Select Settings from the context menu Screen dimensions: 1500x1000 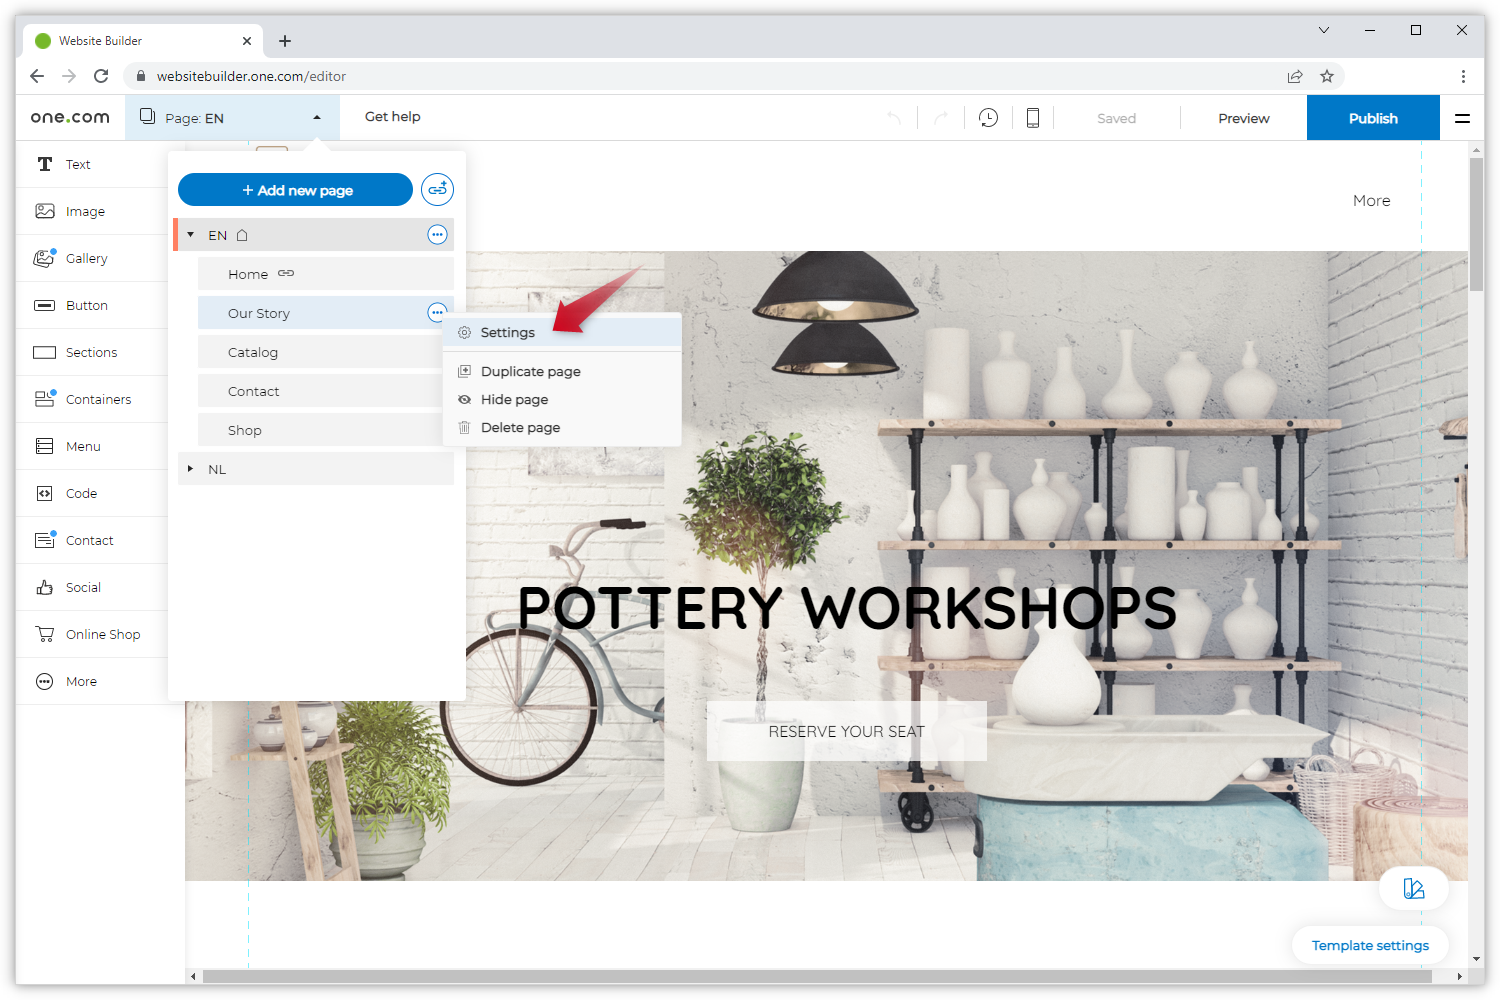click(x=508, y=332)
